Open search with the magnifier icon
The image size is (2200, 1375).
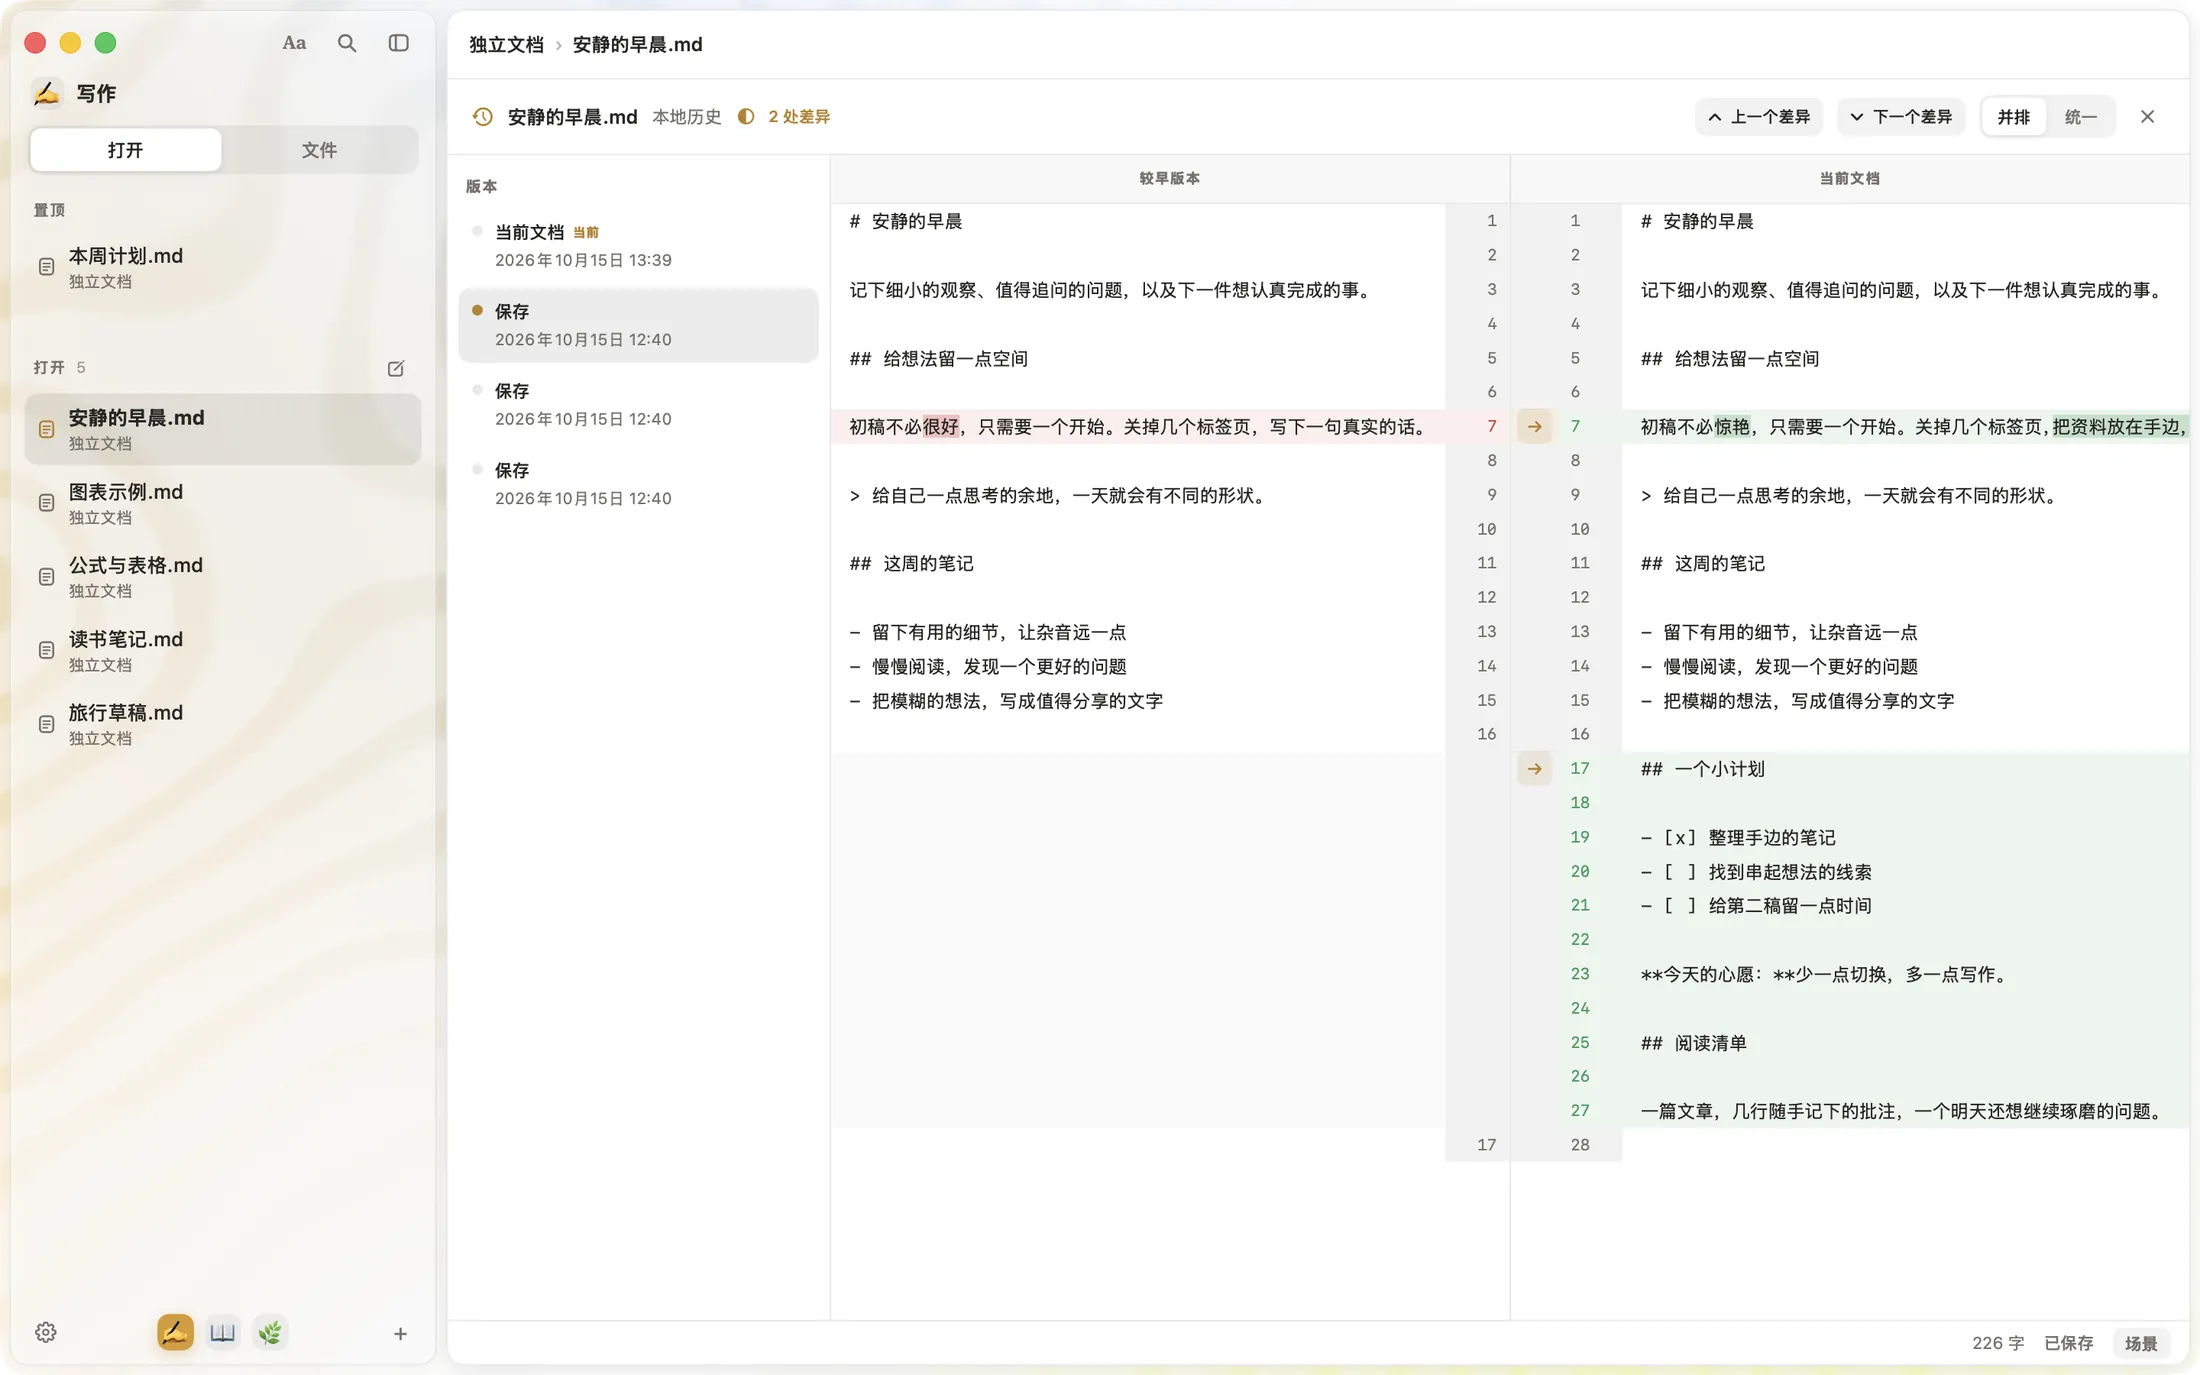347,43
